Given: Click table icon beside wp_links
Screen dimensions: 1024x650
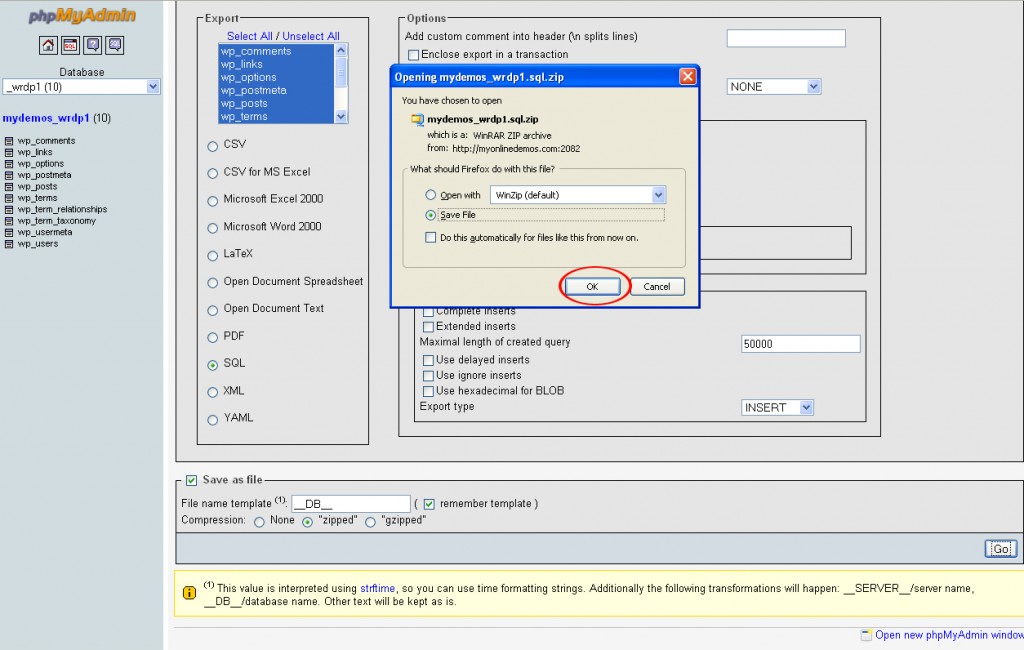Looking at the screenshot, I should click(x=9, y=152).
